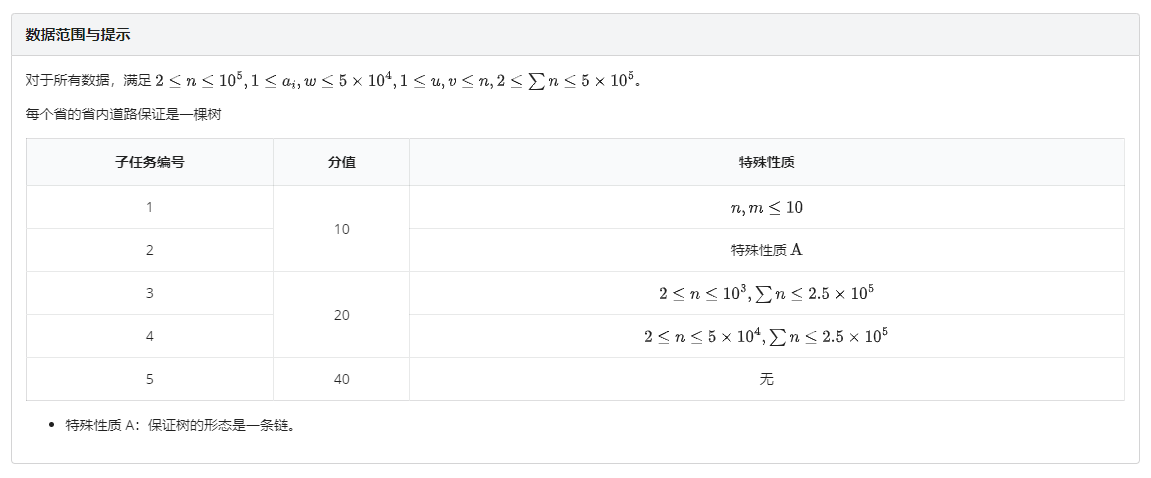Click the 特殊性质 A table cell

[766, 250]
